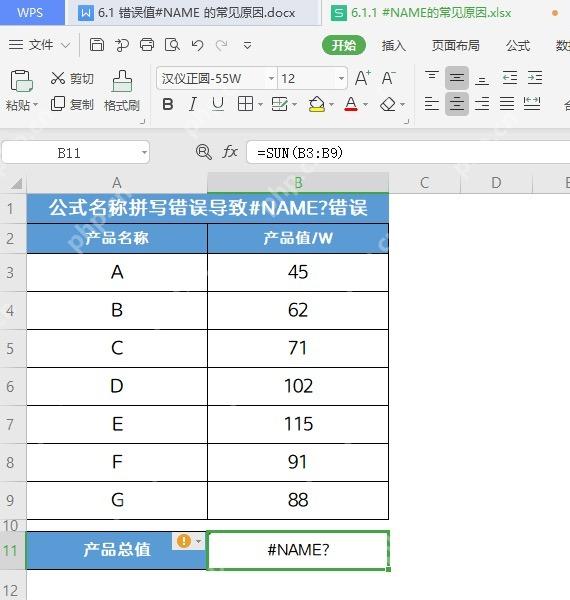This screenshot has width=570, height=600.
Task: Undo the last action
Action: (x=197, y=45)
